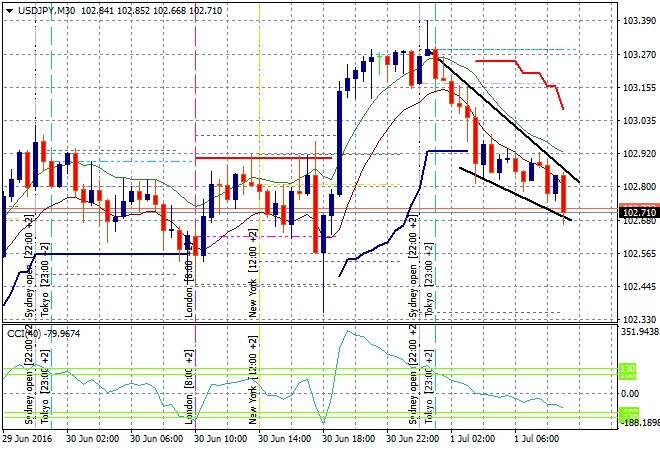
Task: Select the current price label 102.710
Action: click(638, 212)
